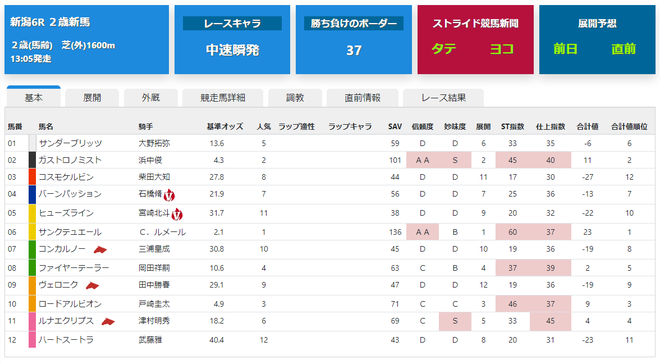Screen dimensions: 660x364
Task: Open the タテ stride newspaper link
Action: point(444,49)
